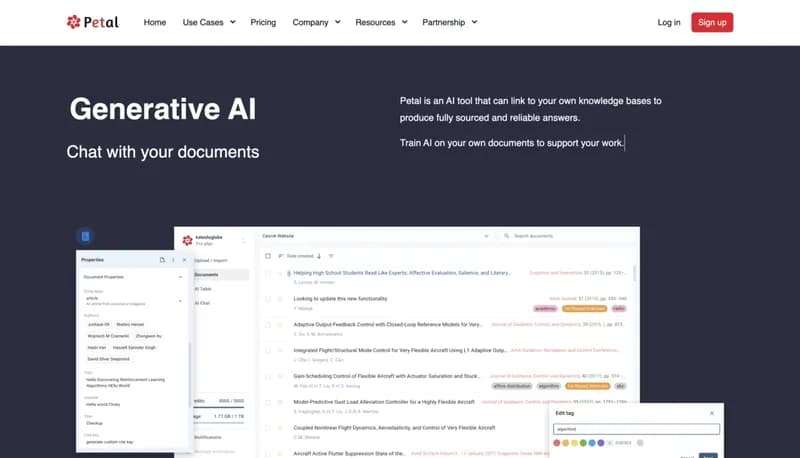
Task: Click the document list vertical scrollbar
Action: pyautogui.click(x=634, y=272)
